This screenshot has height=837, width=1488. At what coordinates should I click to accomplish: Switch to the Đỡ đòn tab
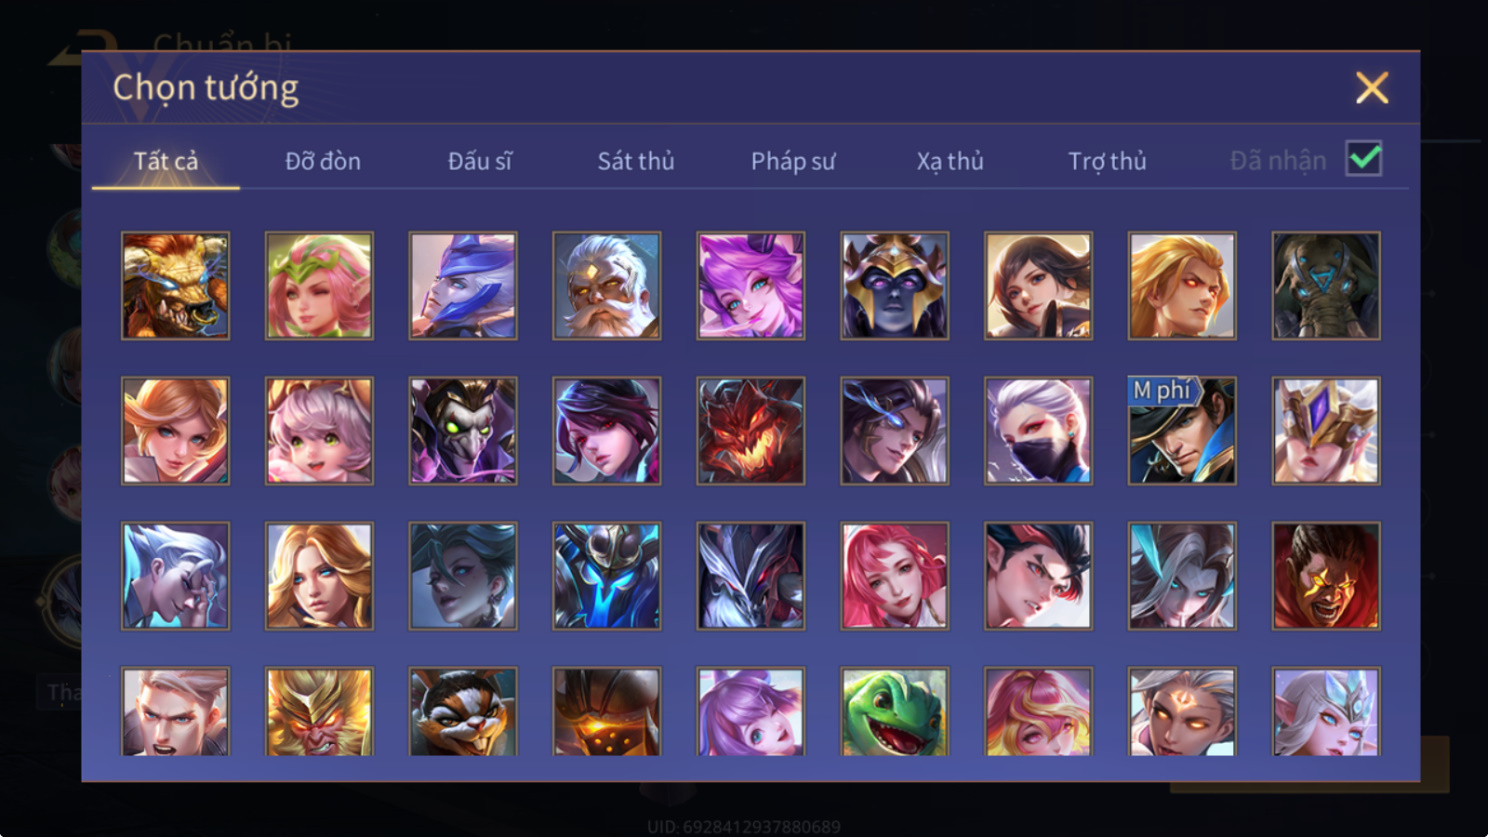coord(323,161)
